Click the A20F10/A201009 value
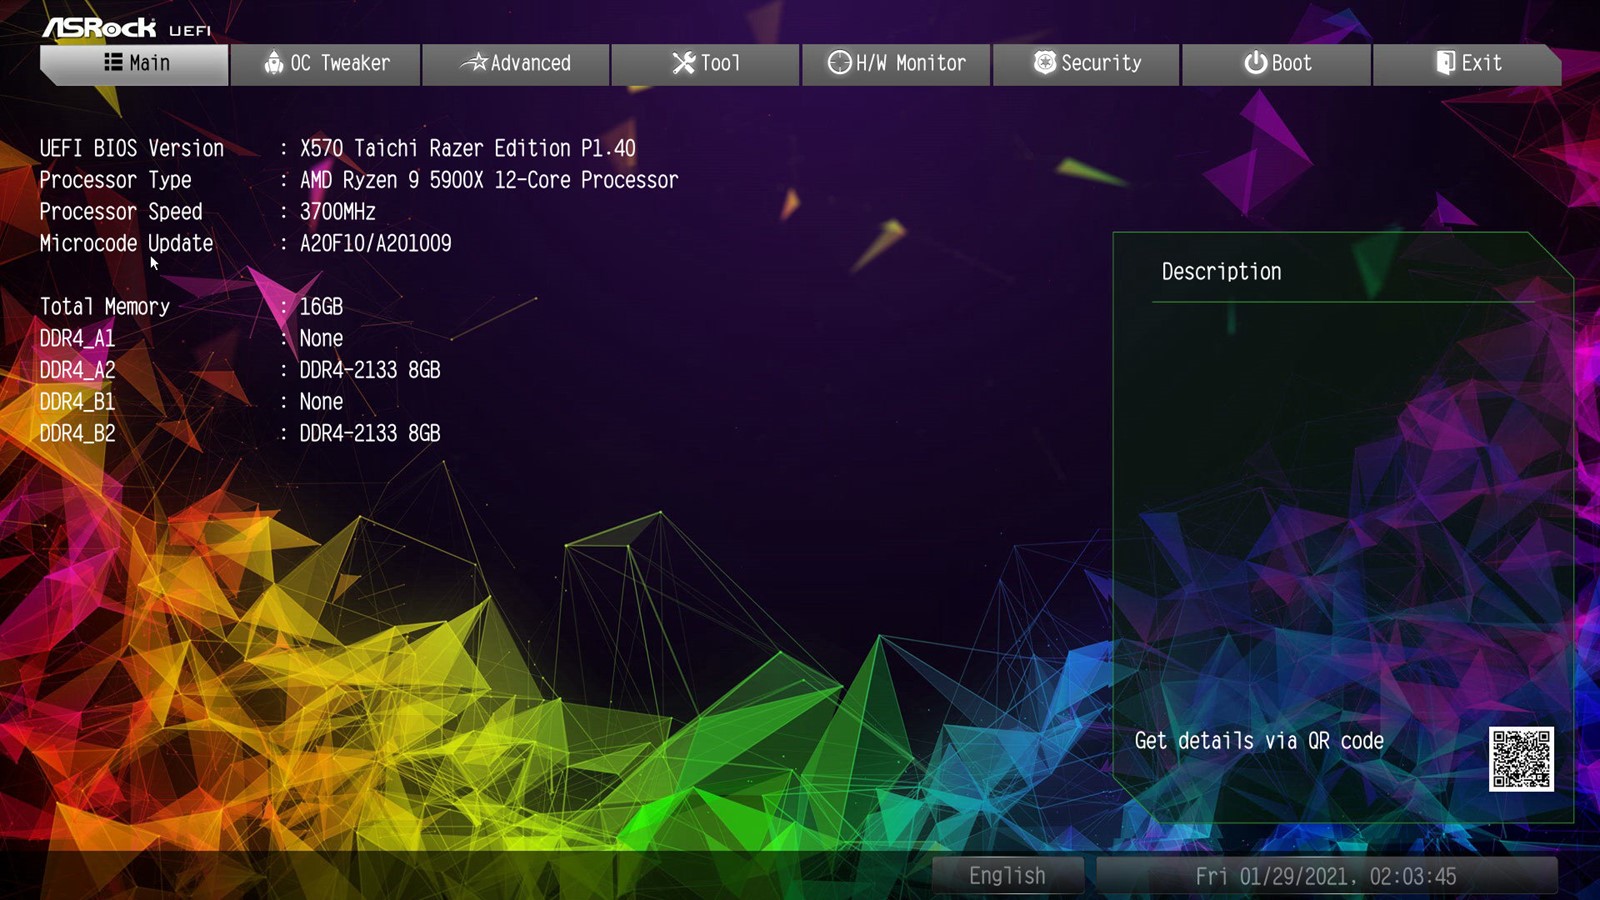Screen dimensions: 1600x900 (375, 243)
